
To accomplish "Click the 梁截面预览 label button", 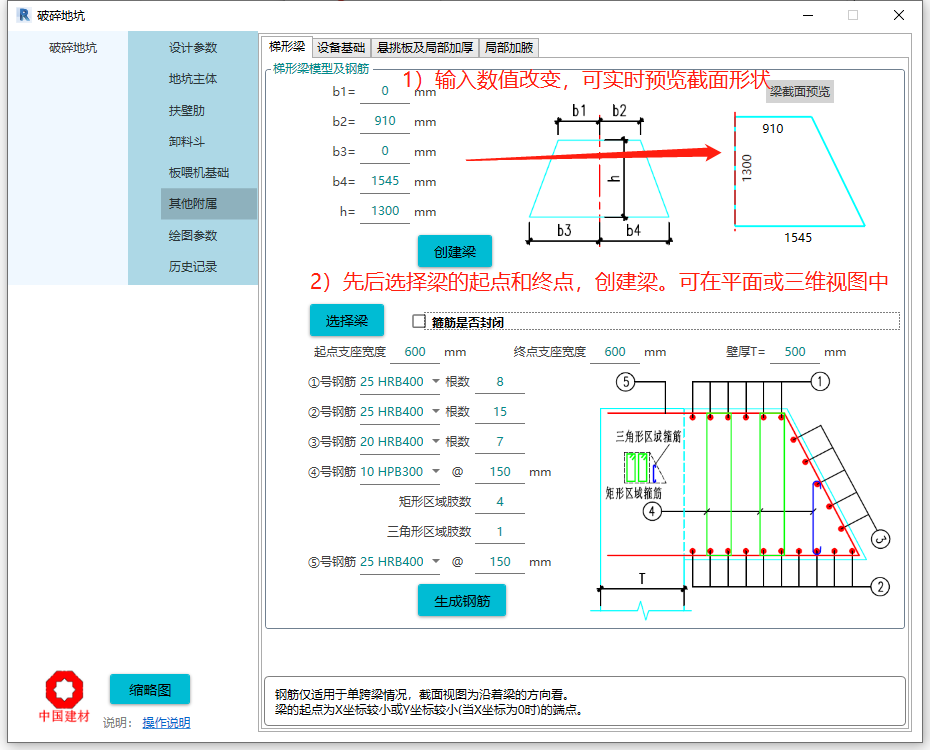I will 800,91.
